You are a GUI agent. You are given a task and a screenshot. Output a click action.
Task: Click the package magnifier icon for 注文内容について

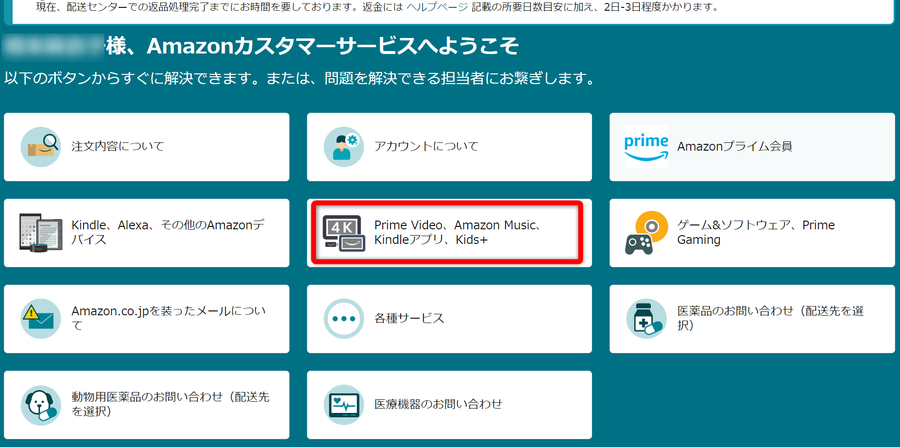41,147
